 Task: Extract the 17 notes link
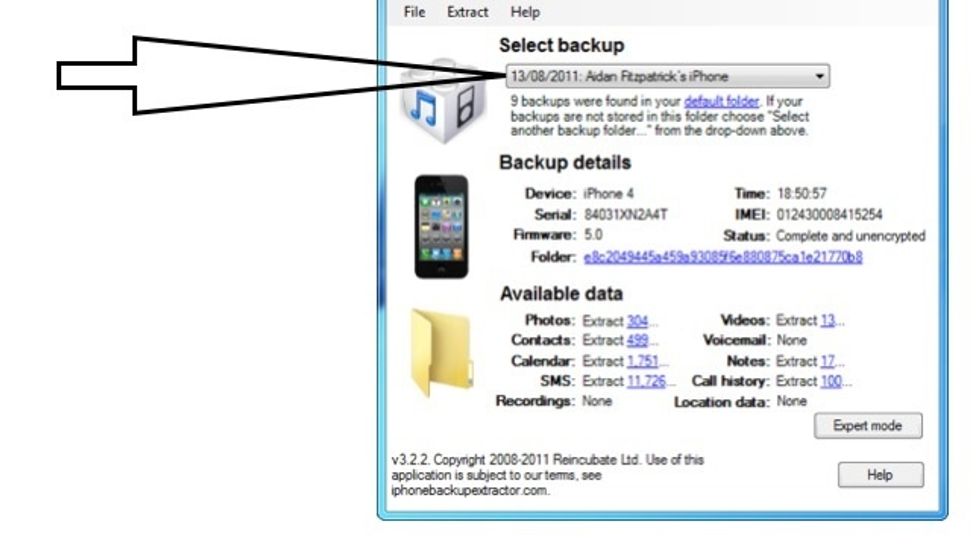[828, 361]
